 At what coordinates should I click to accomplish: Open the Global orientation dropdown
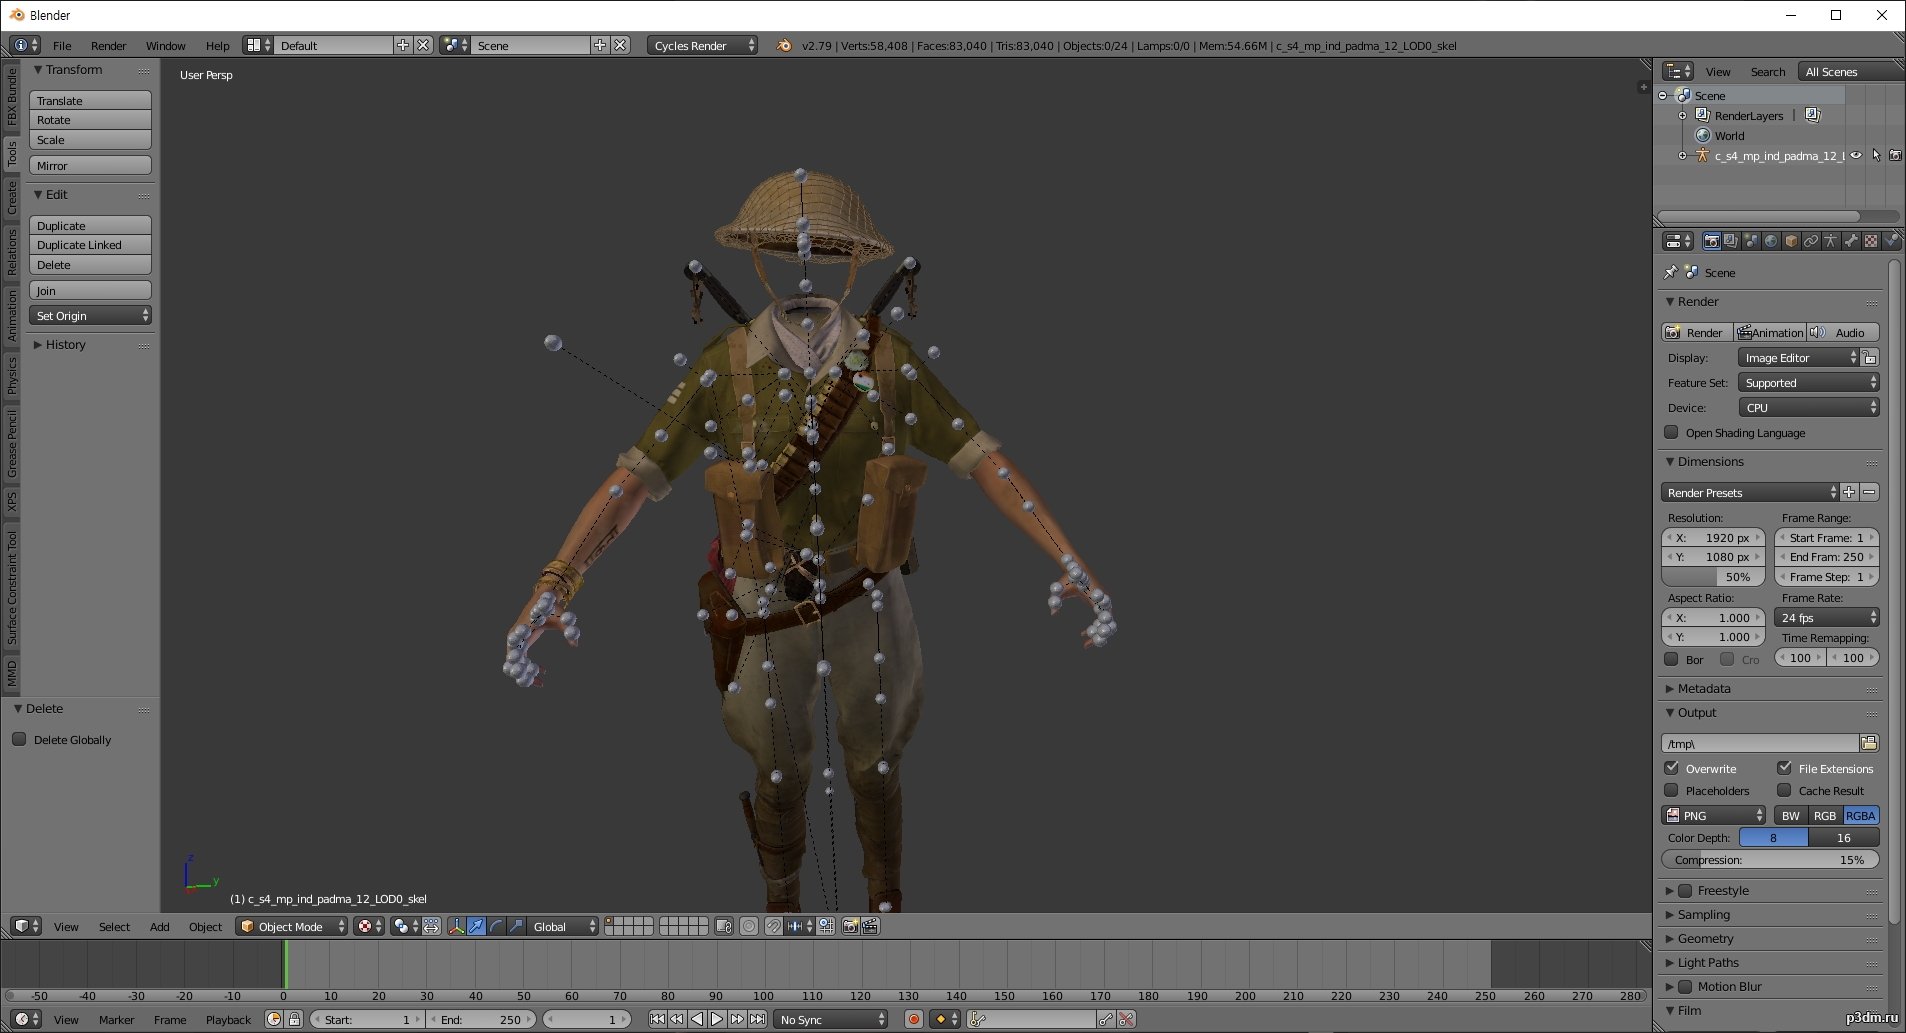pyautogui.click(x=563, y=926)
